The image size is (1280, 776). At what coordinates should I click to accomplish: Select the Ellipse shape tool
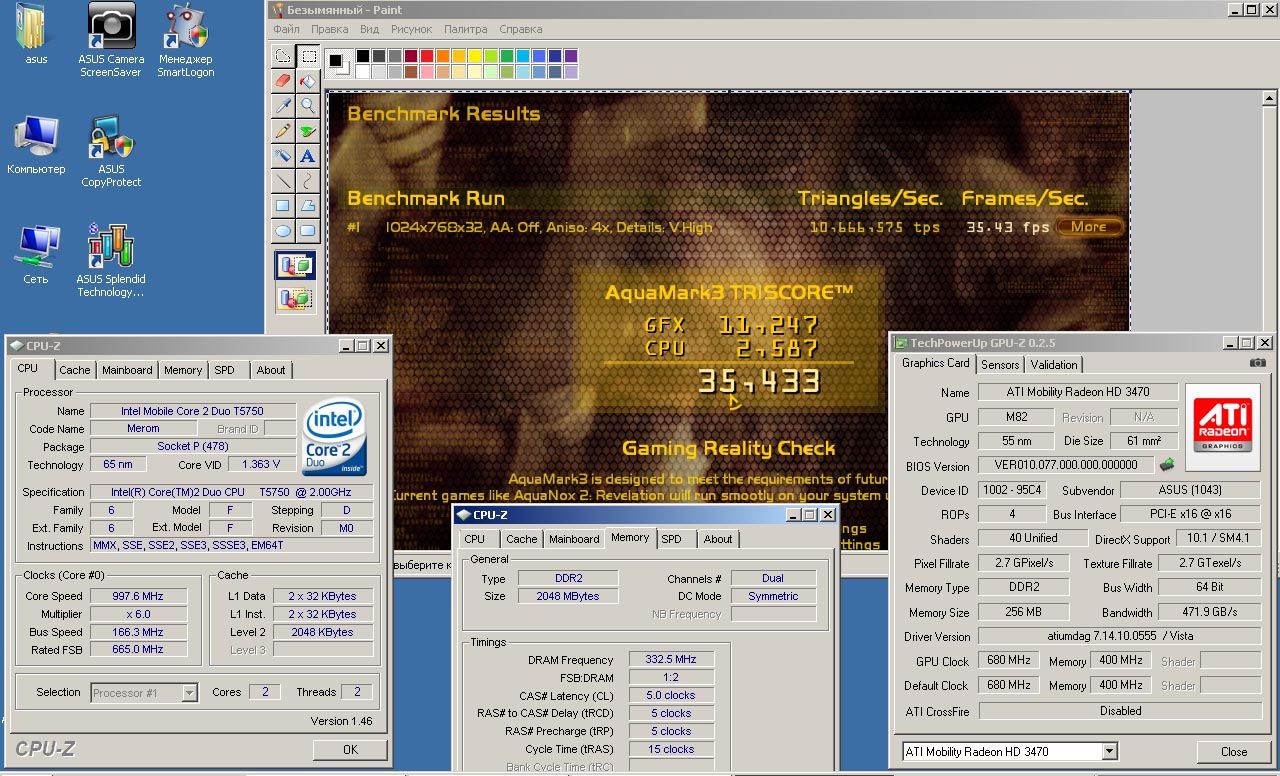tap(283, 231)
